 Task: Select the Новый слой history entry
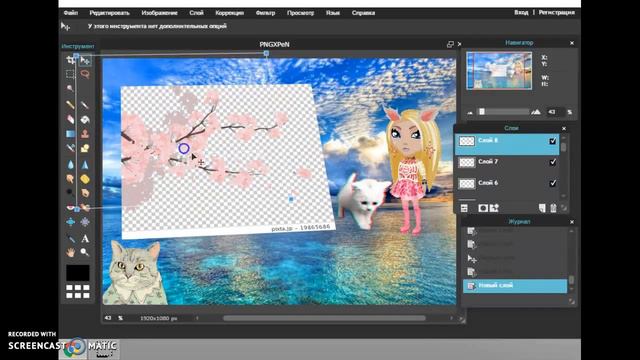click(515, 286)
